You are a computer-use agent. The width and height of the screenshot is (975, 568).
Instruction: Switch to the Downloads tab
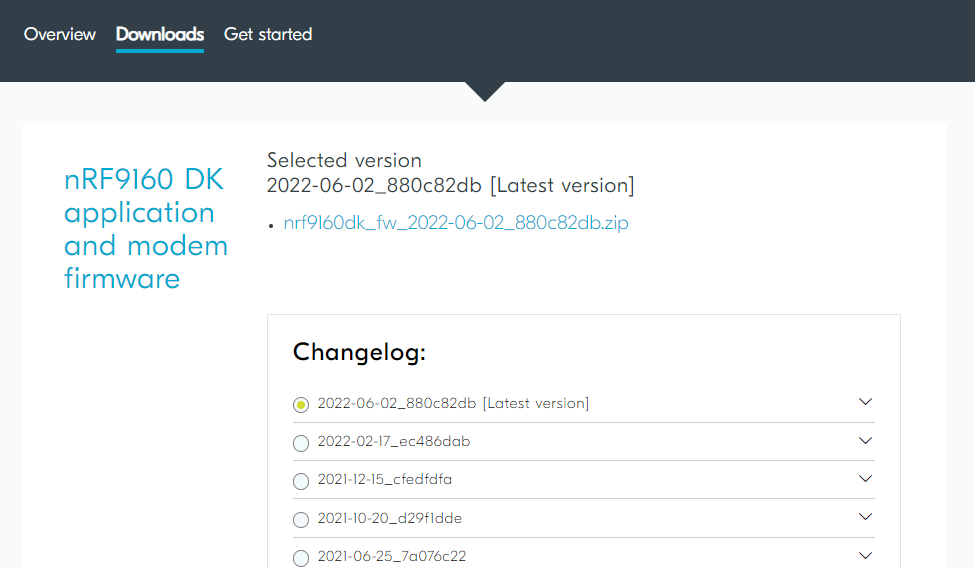click(160, 34)
